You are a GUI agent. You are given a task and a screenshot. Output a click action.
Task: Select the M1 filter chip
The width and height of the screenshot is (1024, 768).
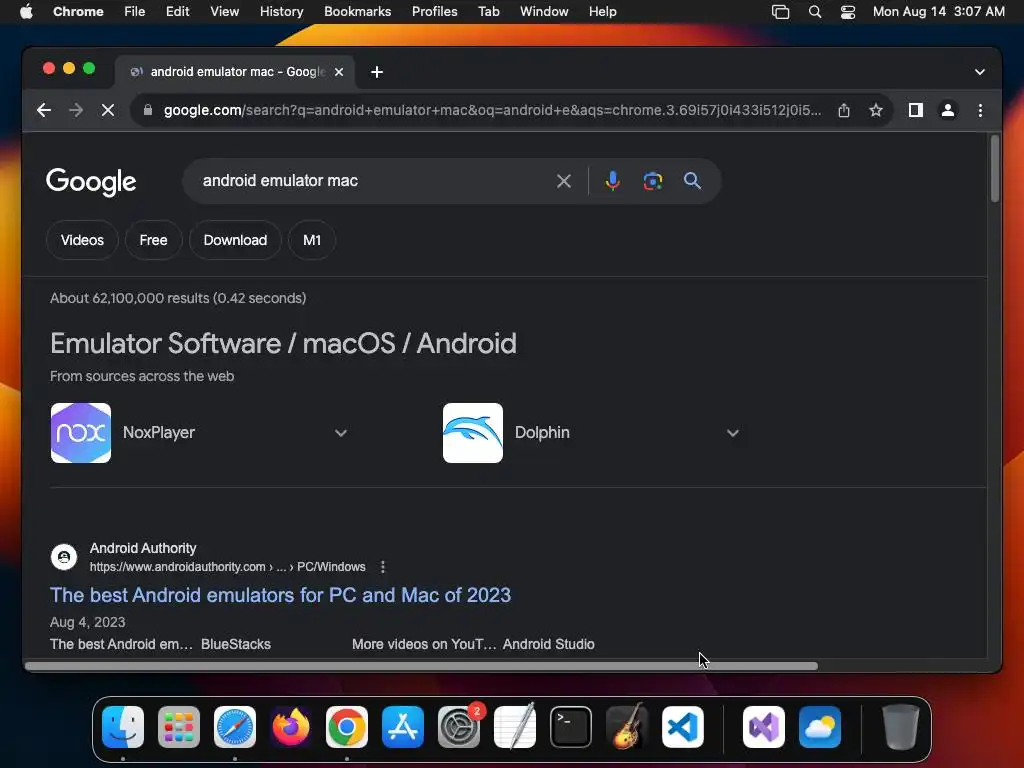[312, 240]
